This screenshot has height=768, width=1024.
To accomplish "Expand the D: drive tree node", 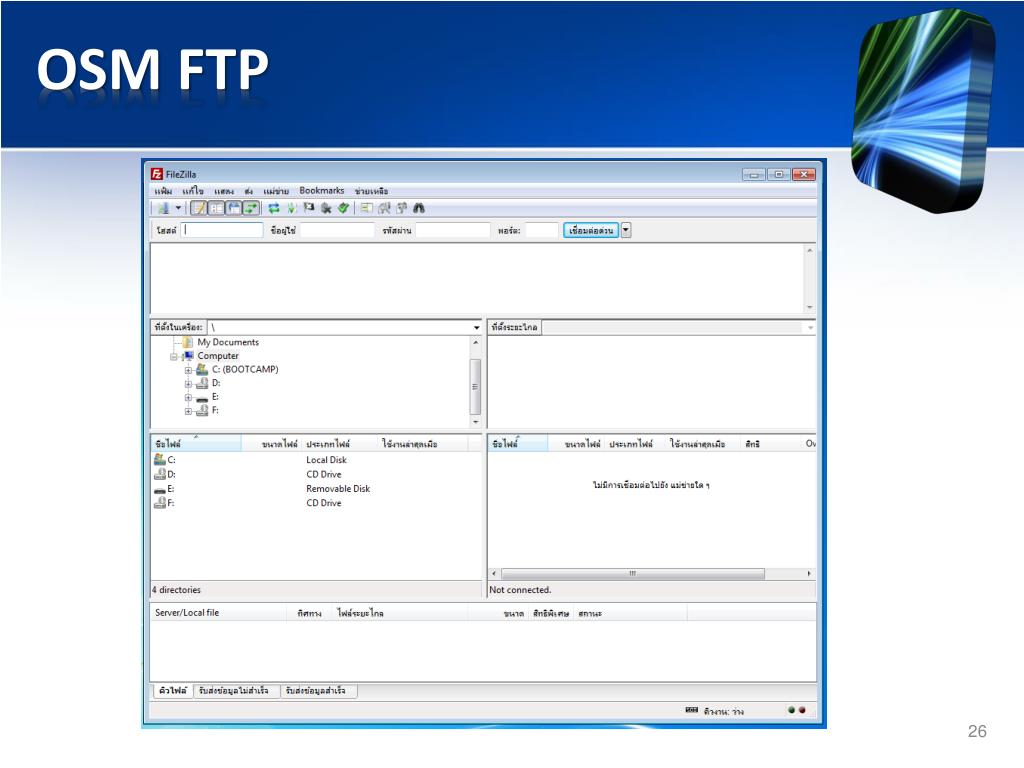I will [x=188, y=384].
